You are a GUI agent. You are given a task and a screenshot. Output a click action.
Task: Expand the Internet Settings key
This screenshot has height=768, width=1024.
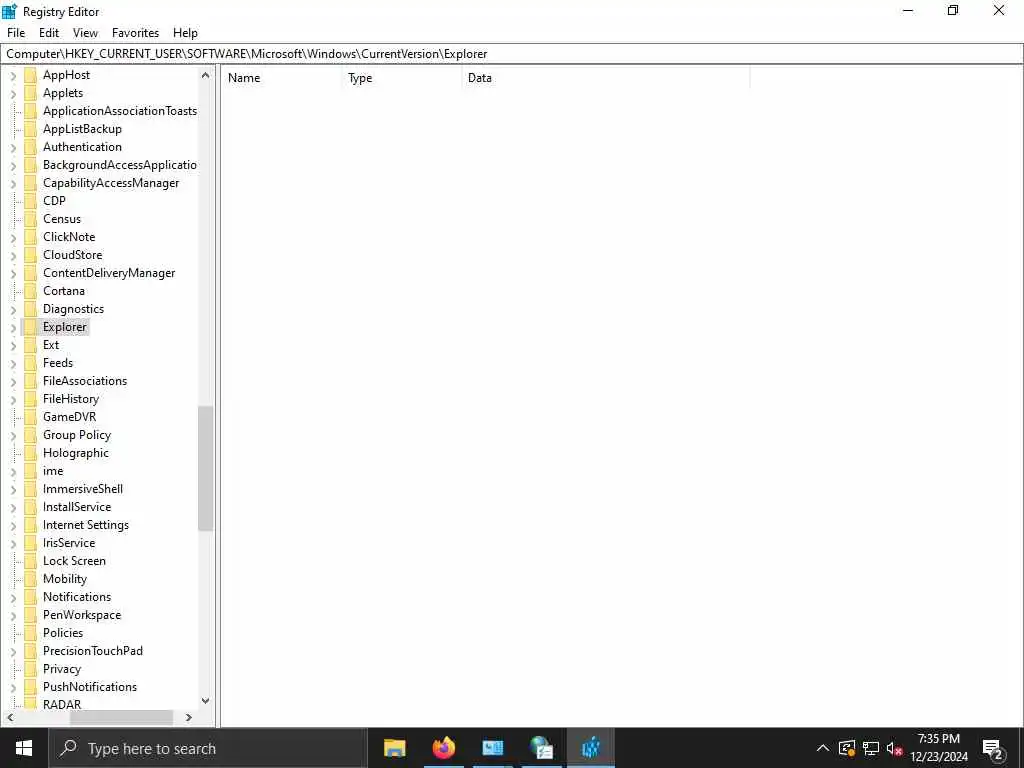(x=13, y=526)
